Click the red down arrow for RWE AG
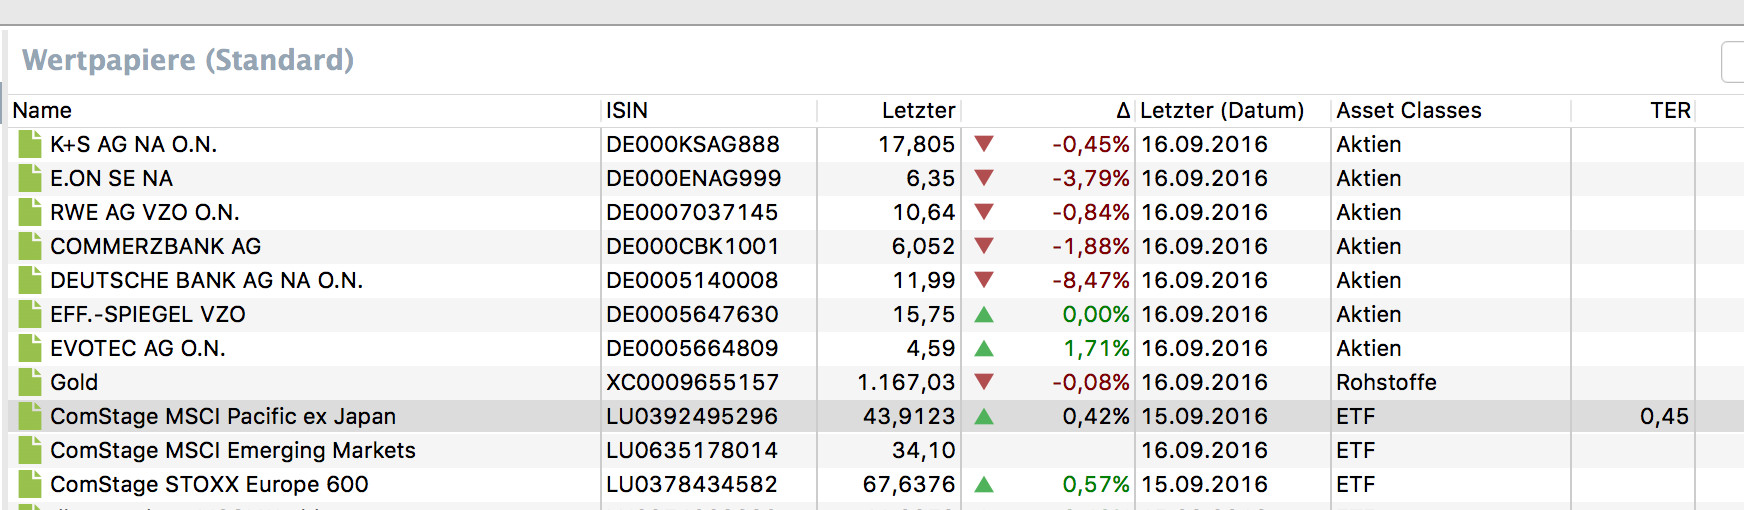Image resolution: width=1744 pixels, height=510 pixels. click(x=984, y=212)
